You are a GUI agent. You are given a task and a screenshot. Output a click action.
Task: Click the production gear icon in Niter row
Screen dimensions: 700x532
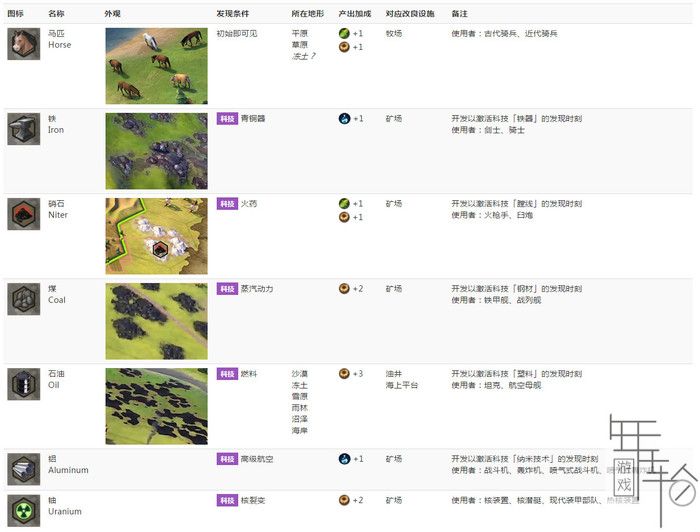tap(344, 217)
